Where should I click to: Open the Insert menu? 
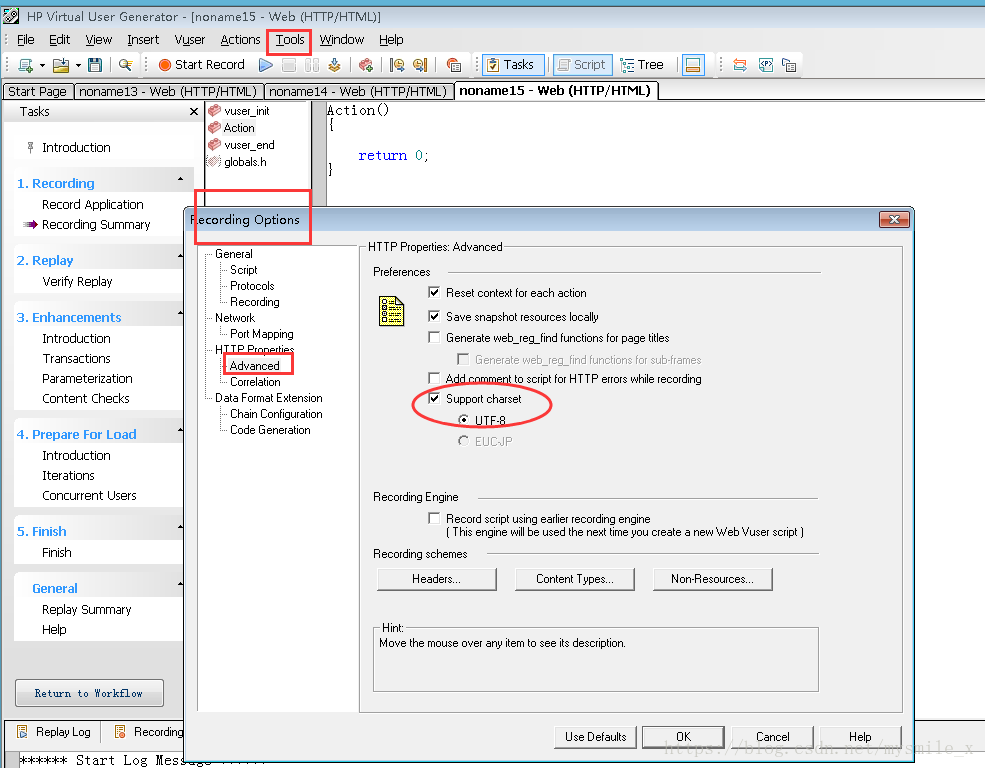pyautogui.click(x=143, y=40)
